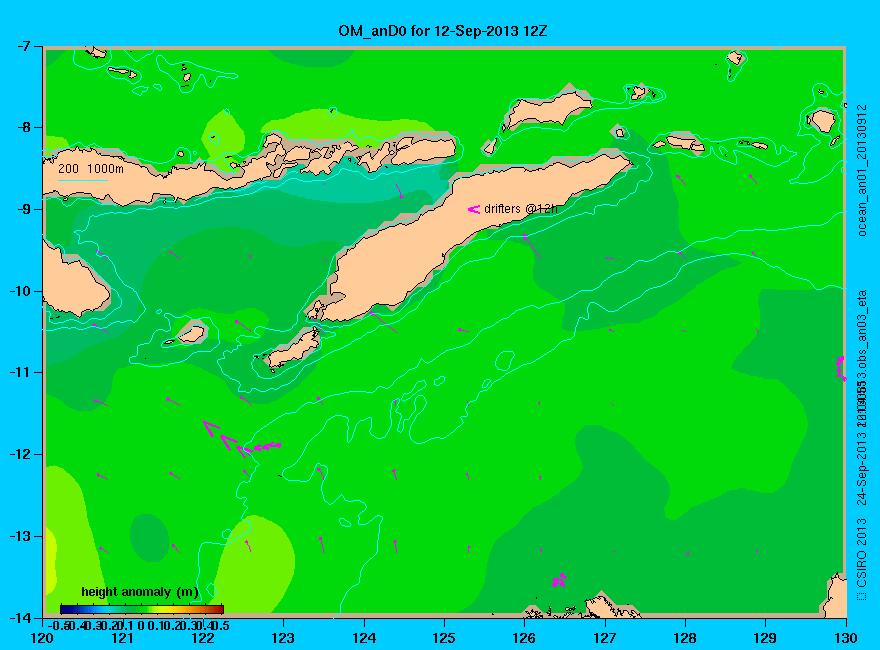
Task: Click the 'drifters @12h' legend text
Action: coord(521,209)
